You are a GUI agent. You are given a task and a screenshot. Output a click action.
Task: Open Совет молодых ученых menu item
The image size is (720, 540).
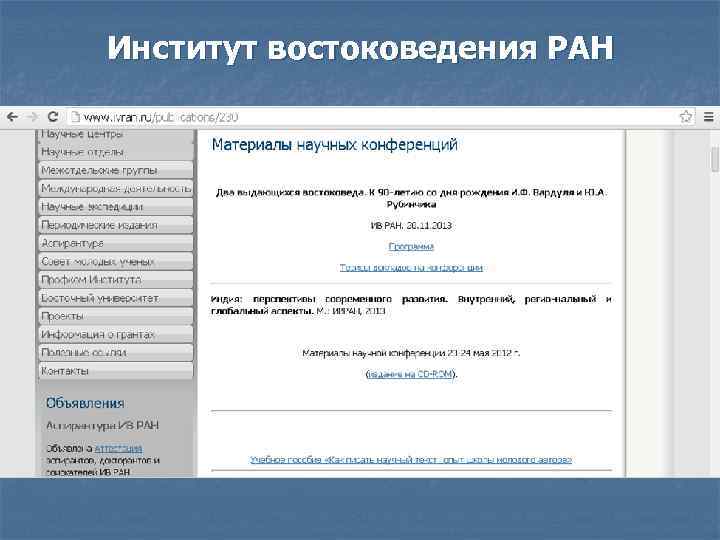click(116, 261)
